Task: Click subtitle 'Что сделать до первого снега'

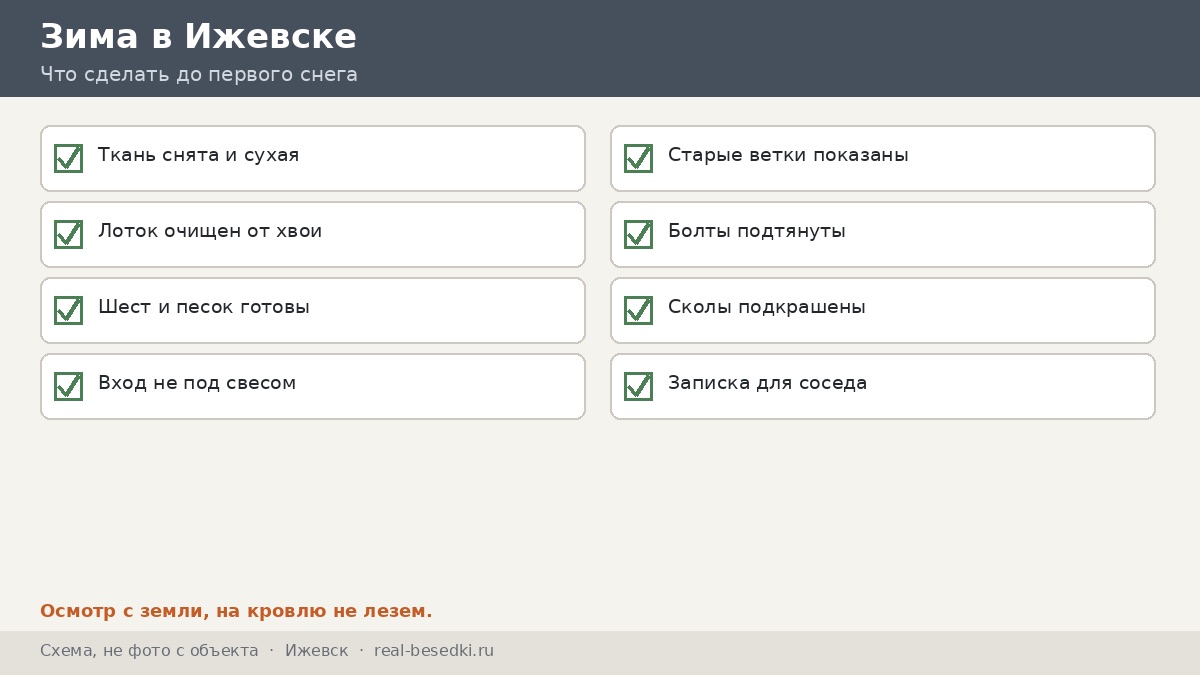Action: [199, 75]
